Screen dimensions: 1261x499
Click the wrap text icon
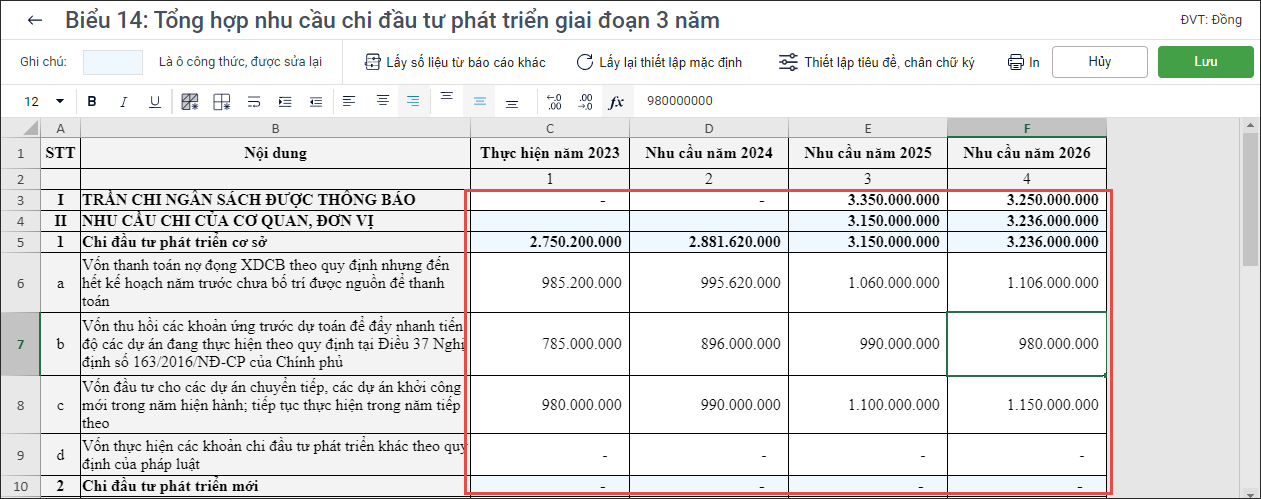(253, 102)
